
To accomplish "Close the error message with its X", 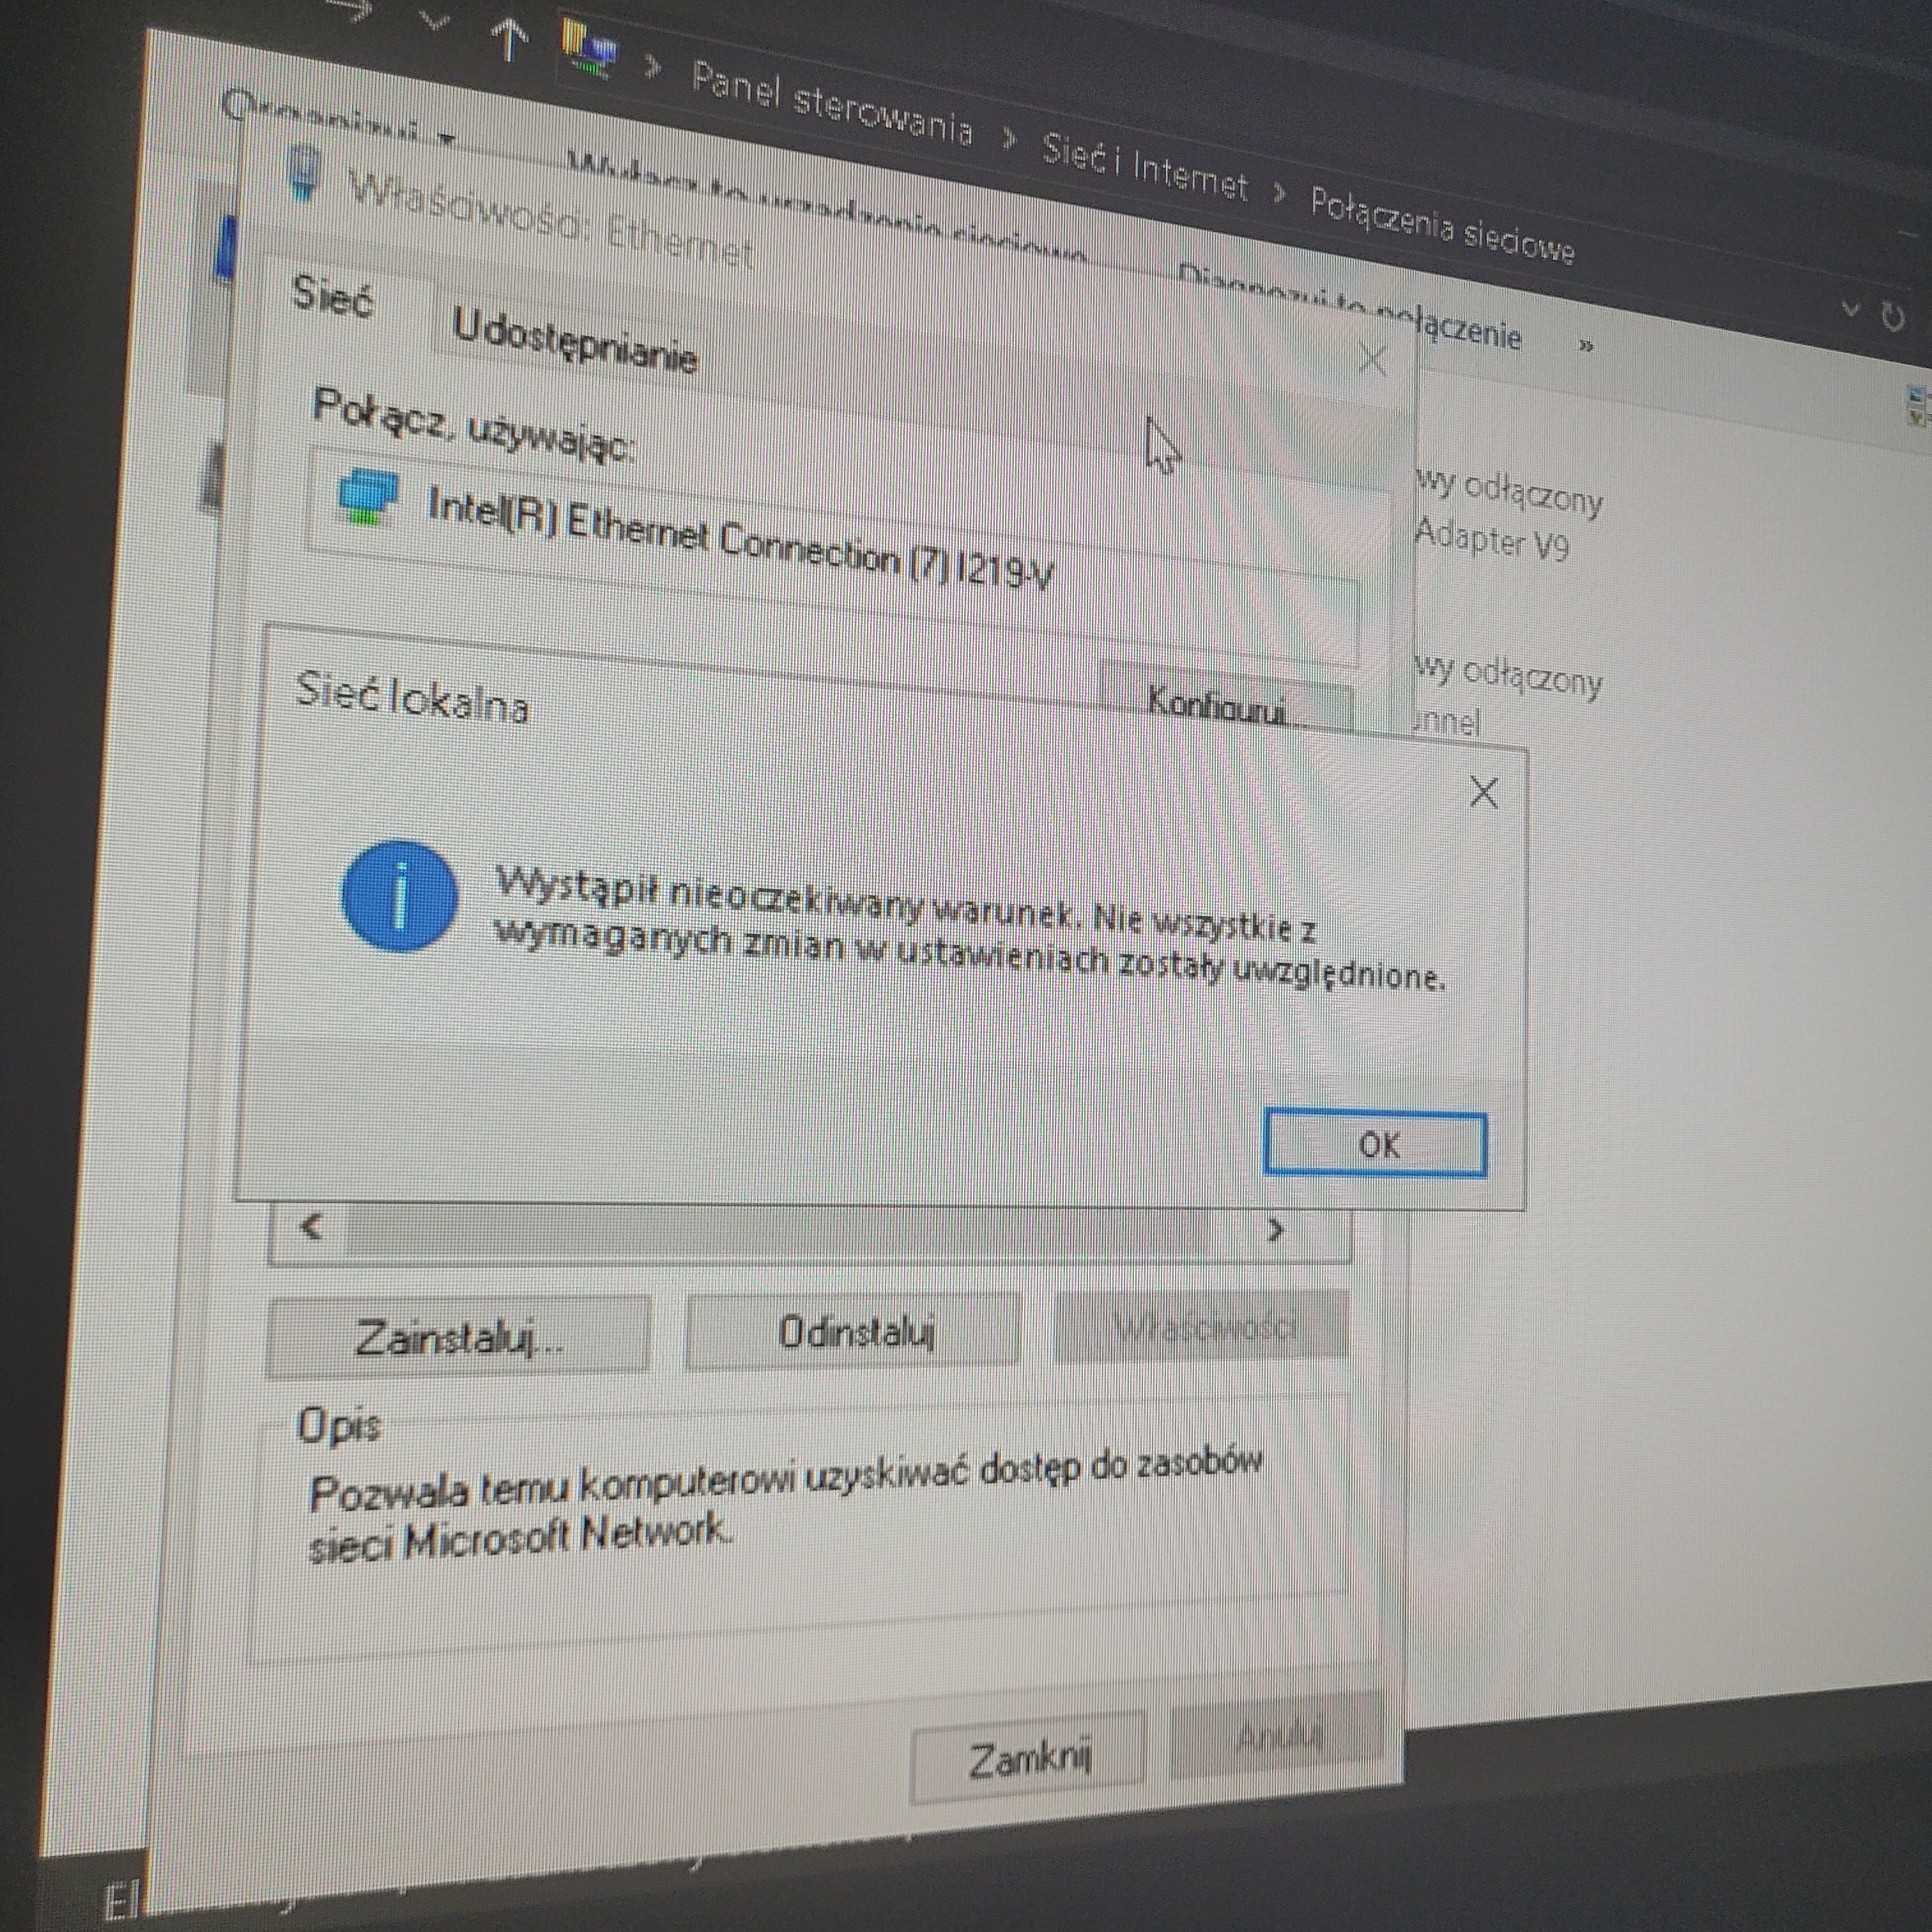I will point(1483,793).
